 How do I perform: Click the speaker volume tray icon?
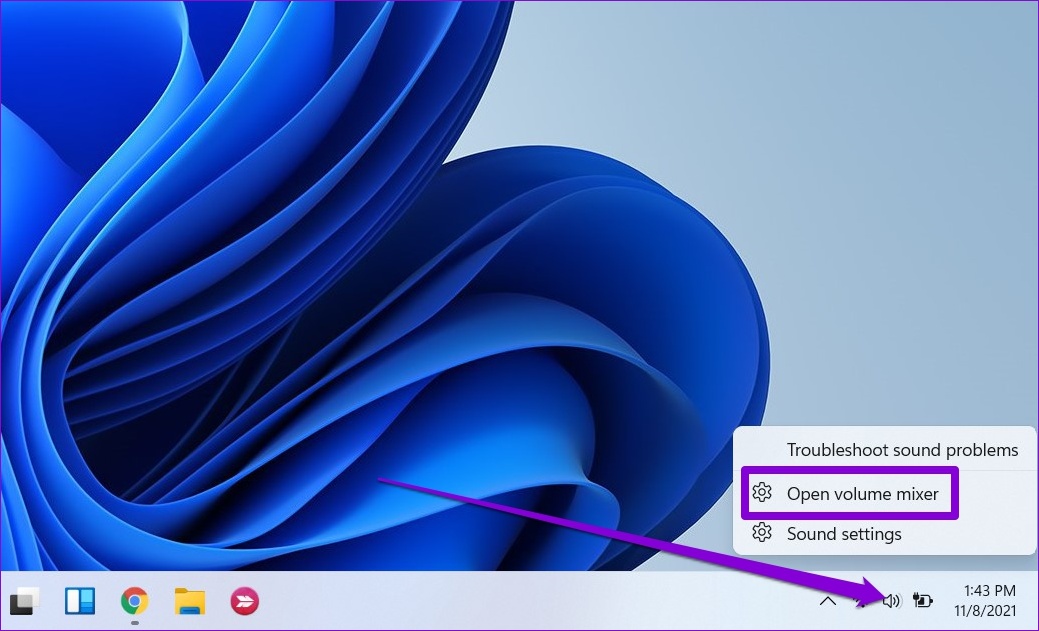pos(892,601)
